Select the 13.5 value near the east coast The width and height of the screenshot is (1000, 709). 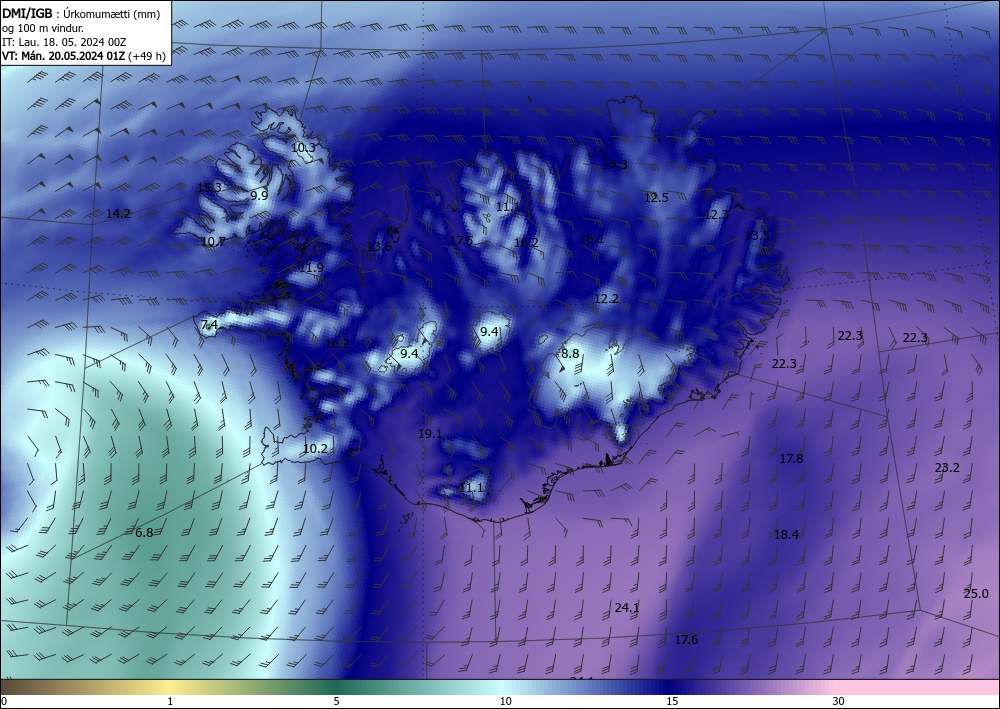click(x=757, y=235)
